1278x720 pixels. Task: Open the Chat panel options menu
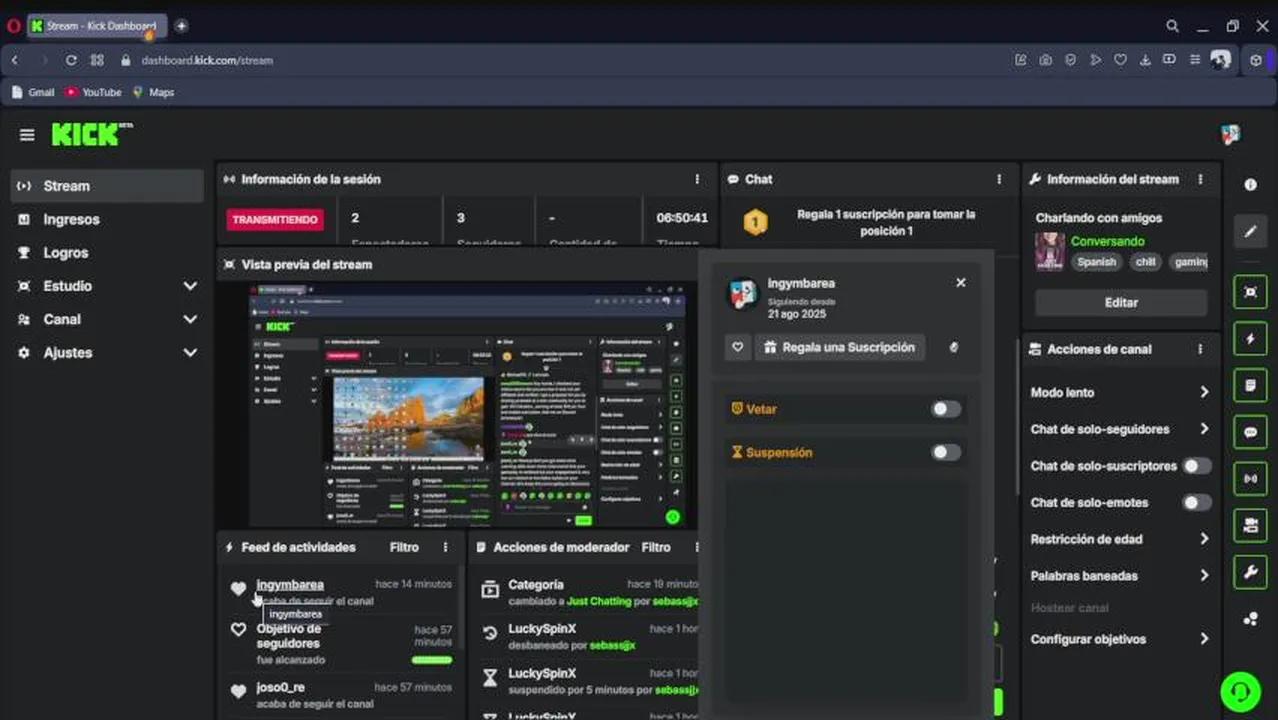(x=998, y=179)
